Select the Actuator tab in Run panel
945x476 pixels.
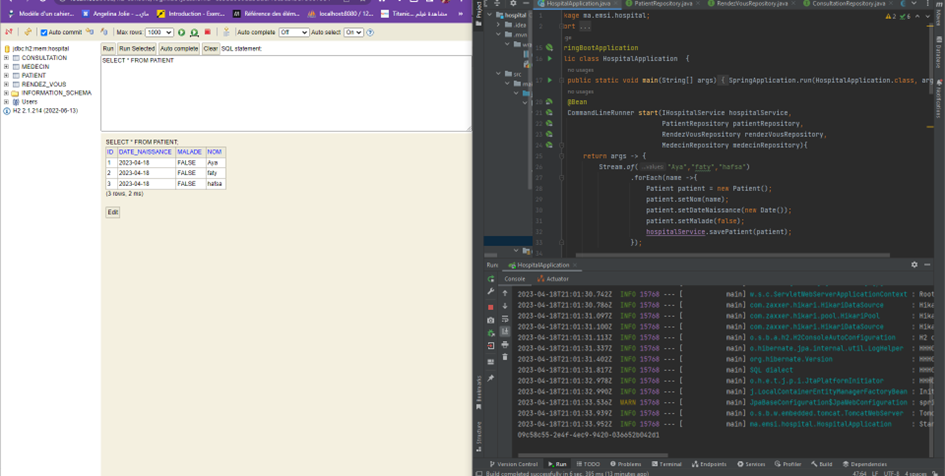pyautogui.click(x=553, y=279)
